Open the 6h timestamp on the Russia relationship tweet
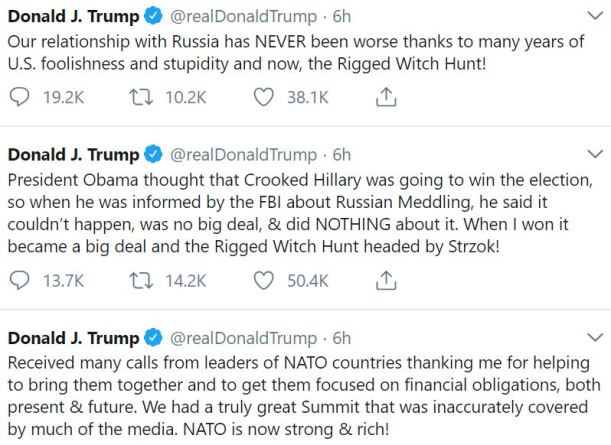This screenshot has height=445, width=611. pyautogui.click(x=342, y=18)
